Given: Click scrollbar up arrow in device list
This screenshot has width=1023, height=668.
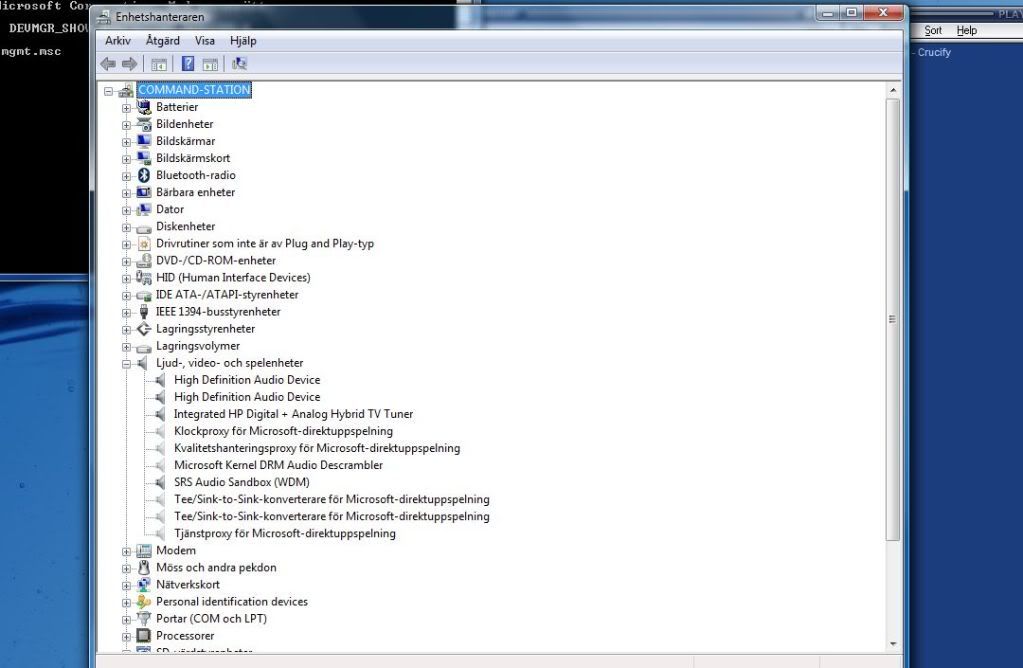Looking at the screenshot, I should pos(893,90).
